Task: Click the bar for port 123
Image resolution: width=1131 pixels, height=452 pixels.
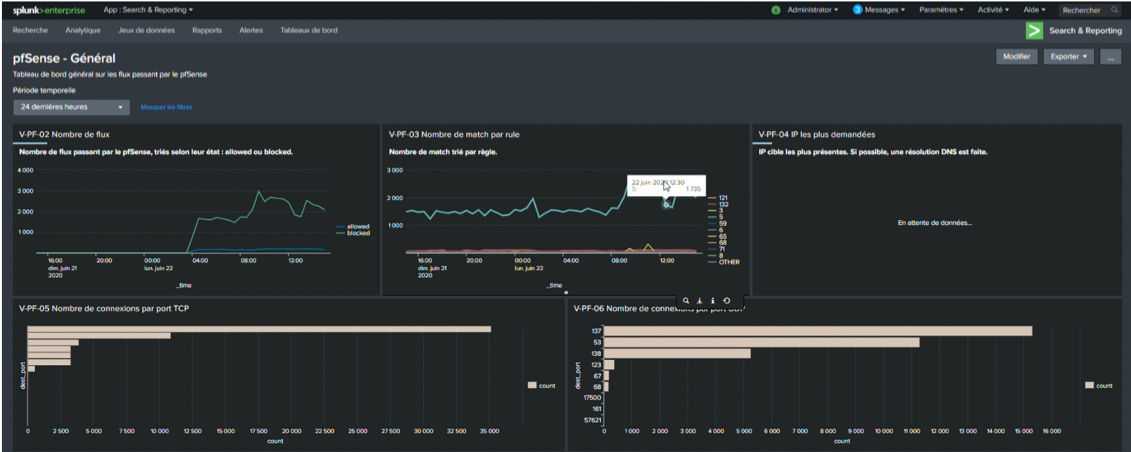Action: click(609, 365)
